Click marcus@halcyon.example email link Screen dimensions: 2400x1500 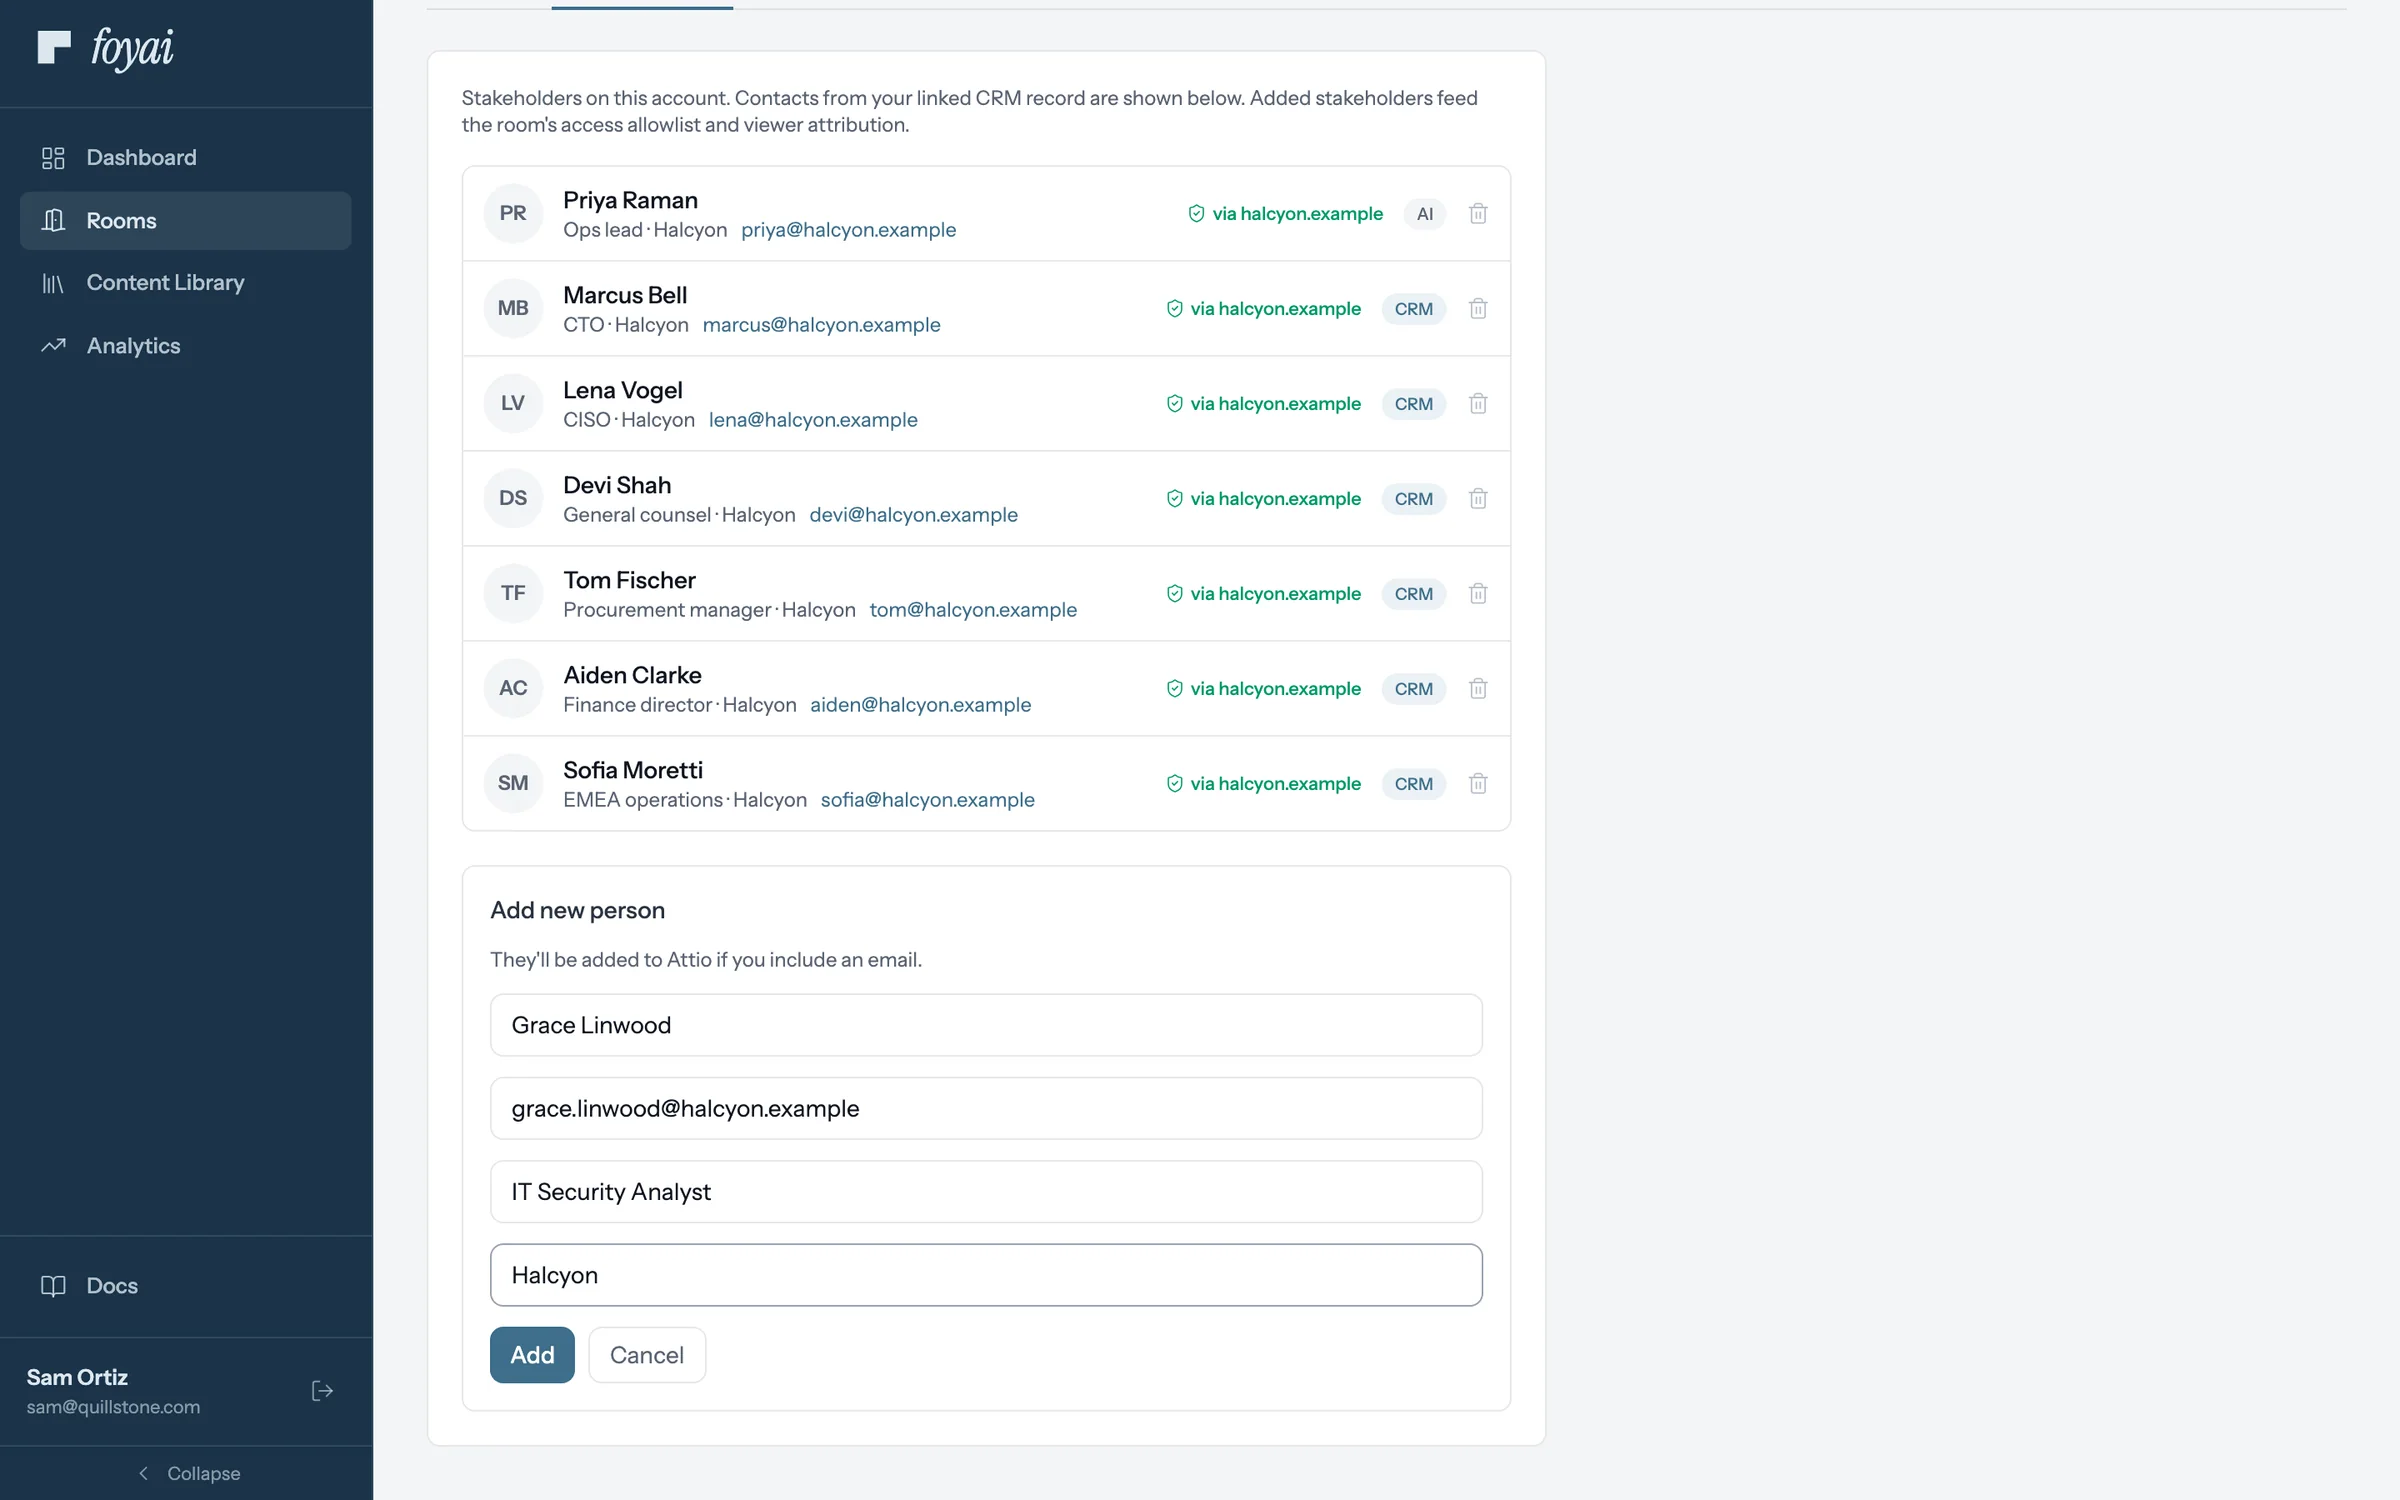coord(821,325)
